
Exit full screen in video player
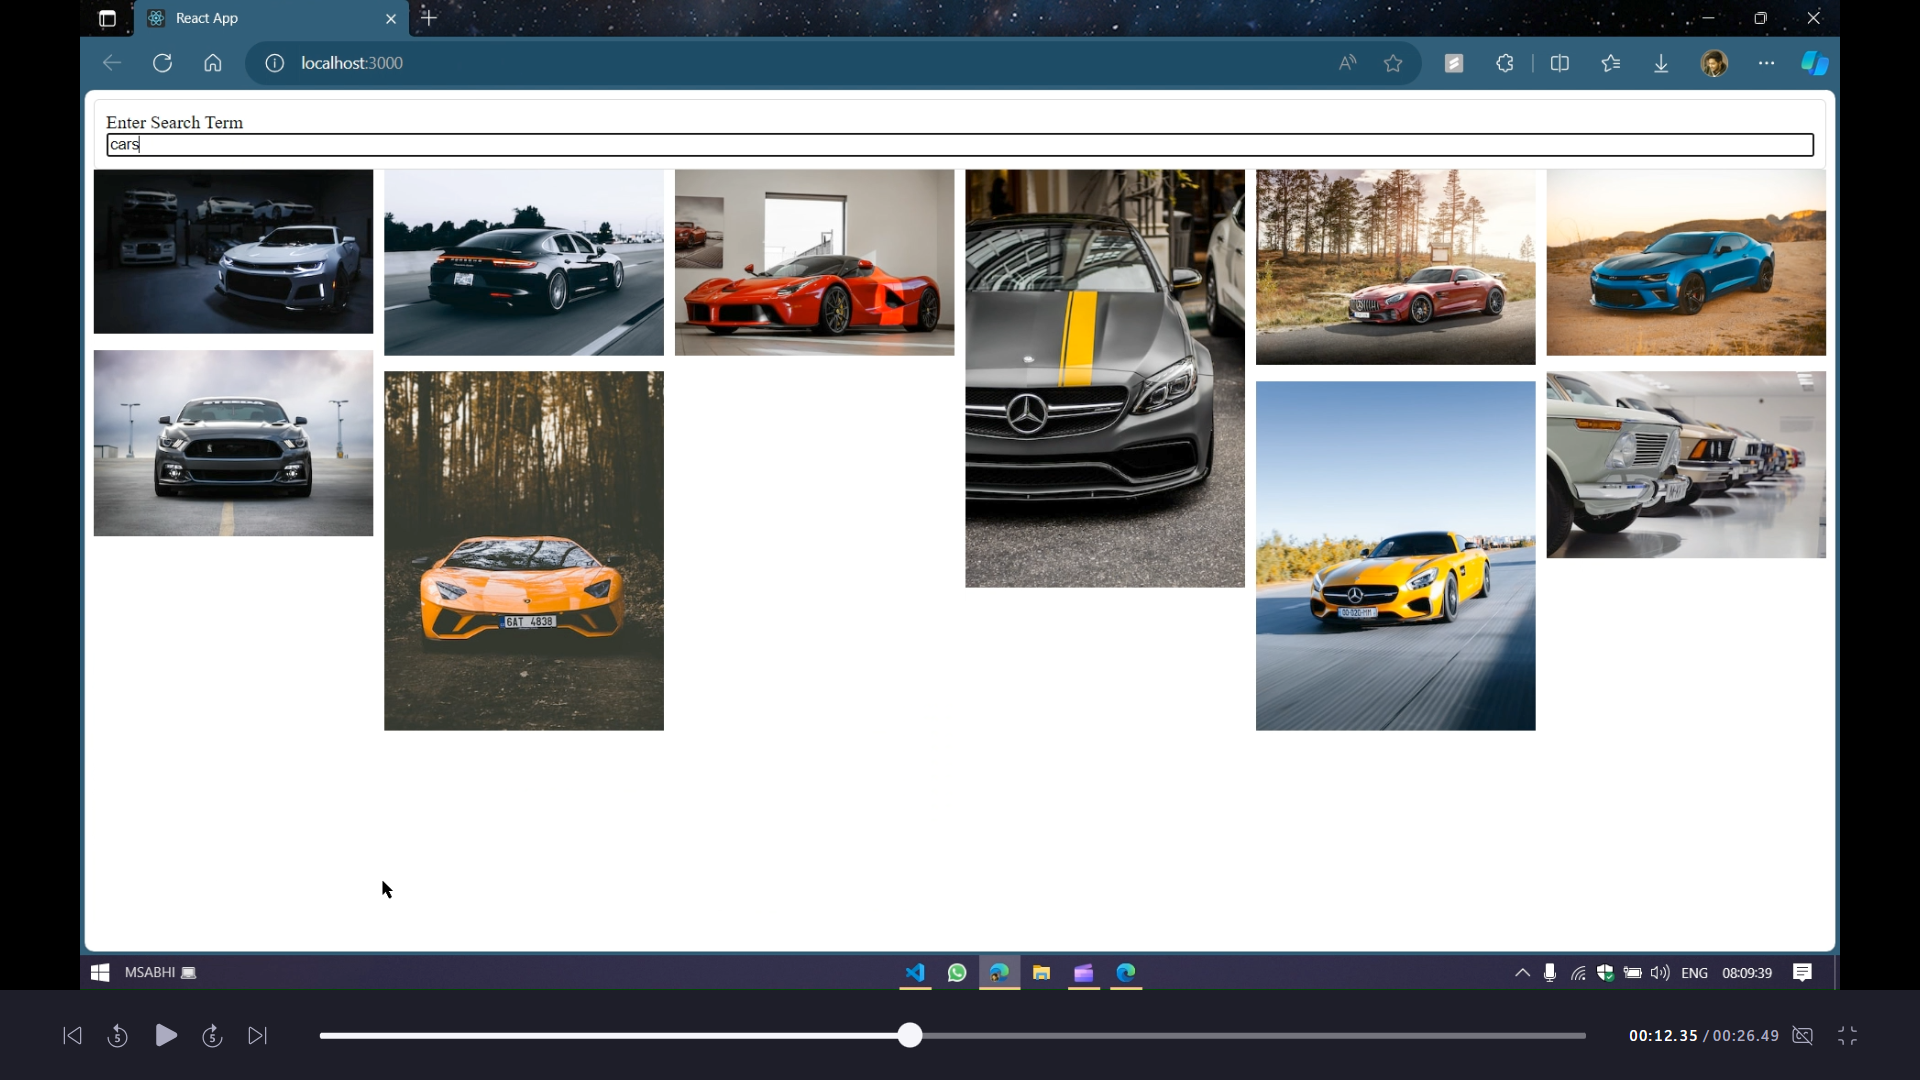point(1847,1036)
